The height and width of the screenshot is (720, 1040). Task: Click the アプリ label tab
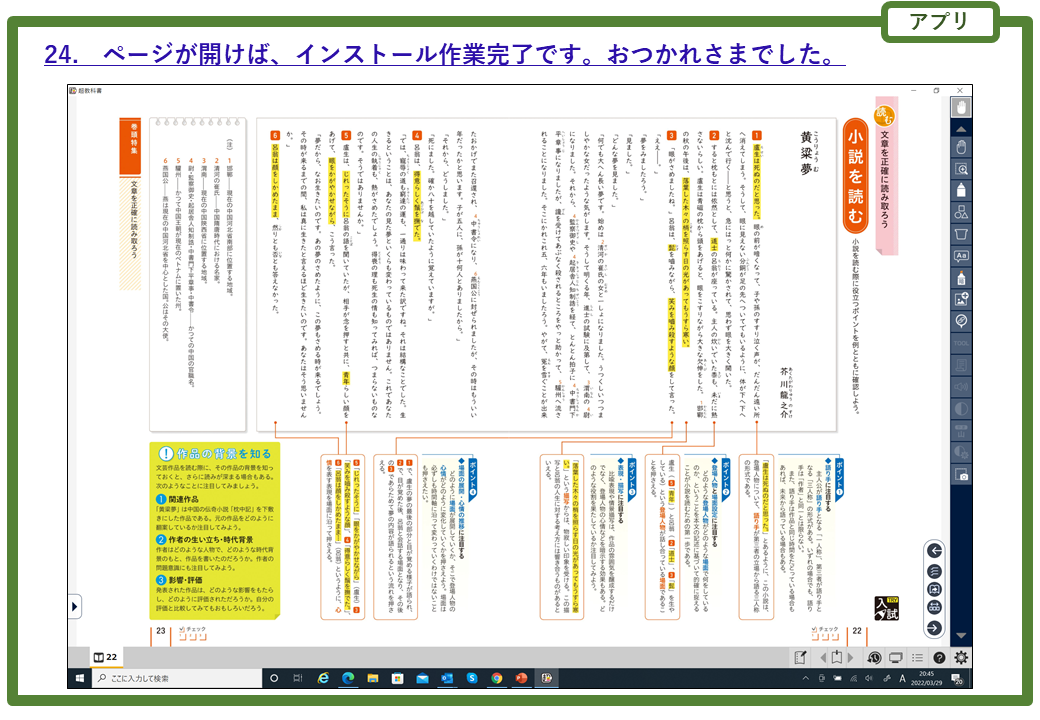tap(939, 21)
